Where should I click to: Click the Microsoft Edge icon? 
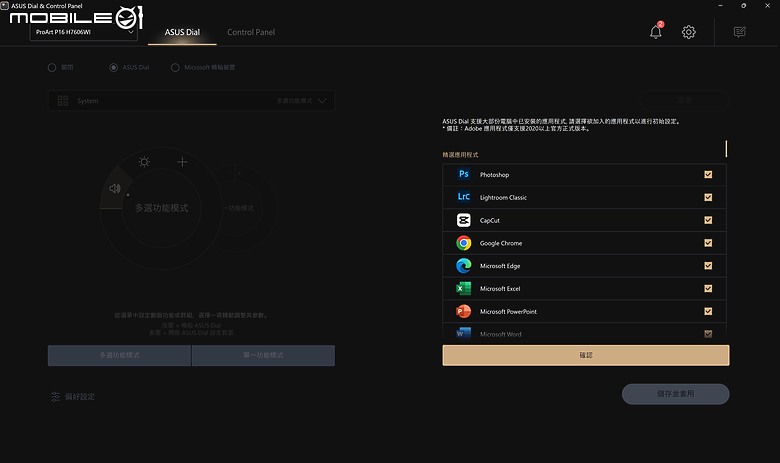[464, 266]
